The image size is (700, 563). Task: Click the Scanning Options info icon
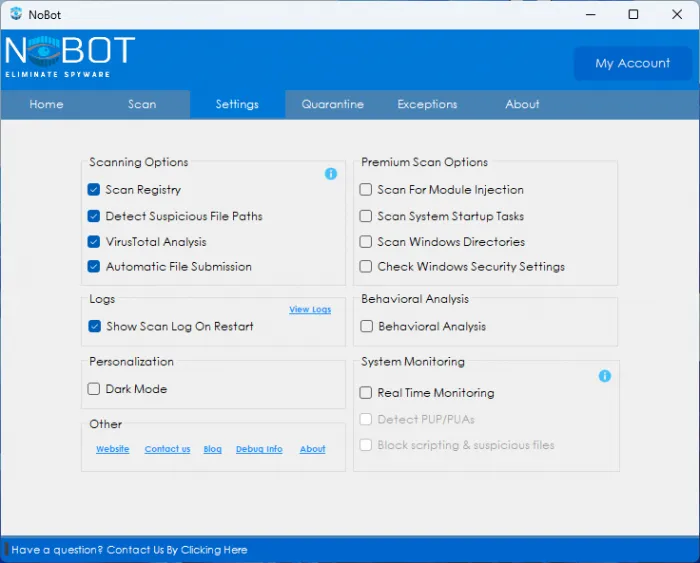pos(331,174)
